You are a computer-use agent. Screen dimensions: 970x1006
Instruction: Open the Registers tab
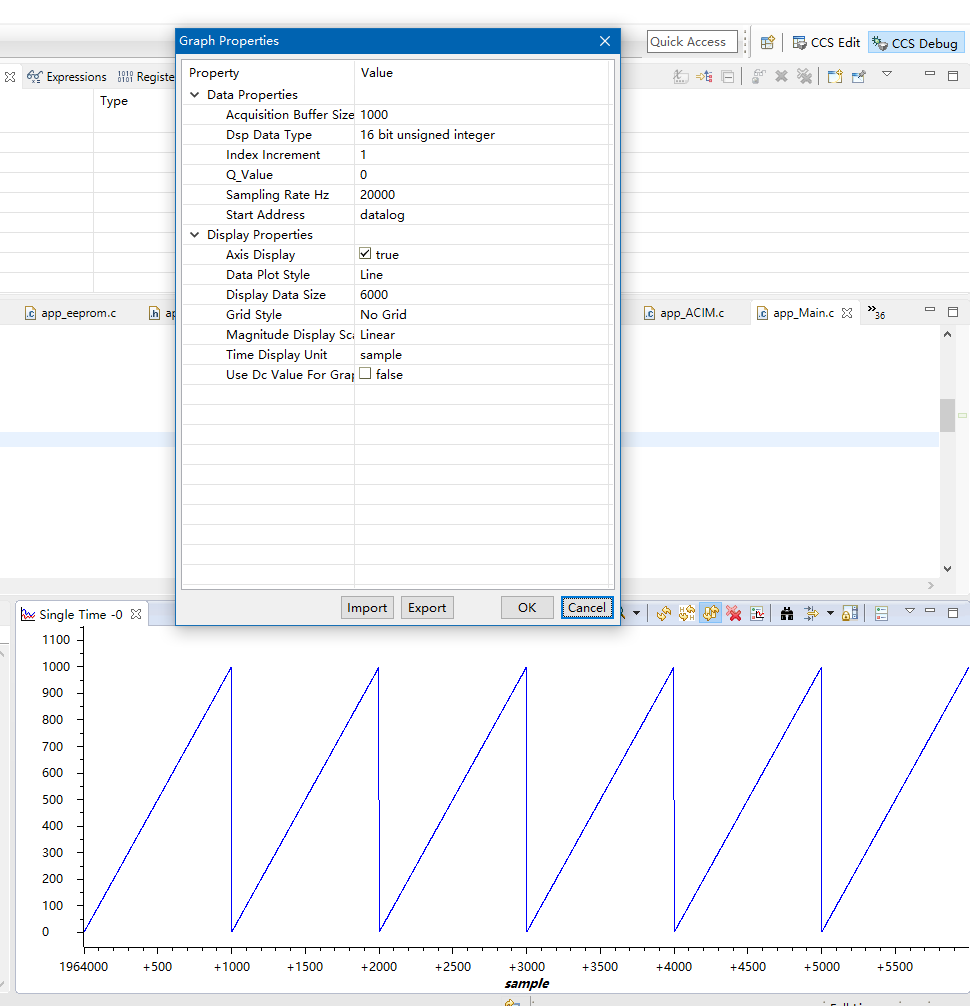146,76
